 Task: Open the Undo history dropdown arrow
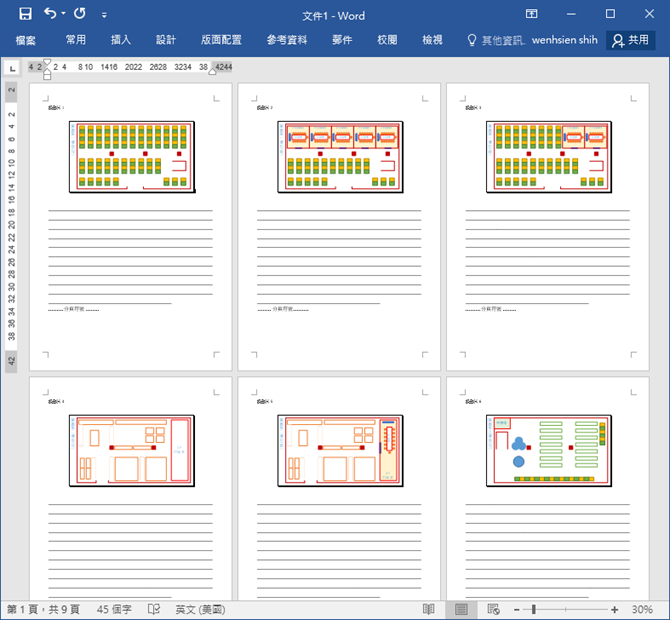tap(63, 14)
